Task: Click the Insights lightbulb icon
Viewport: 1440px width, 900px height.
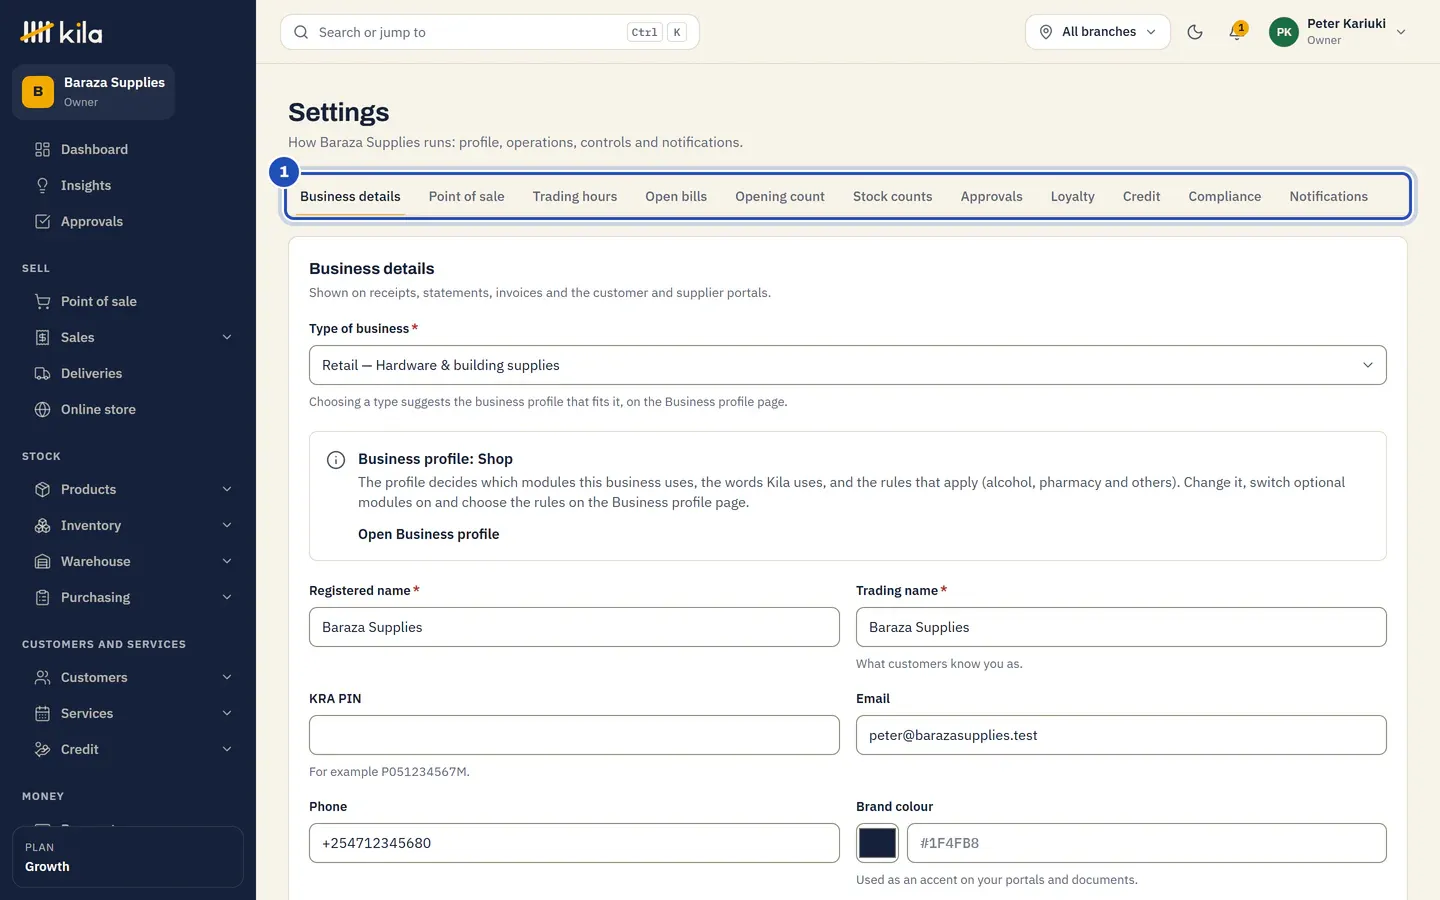Action: tap(42, 185)
